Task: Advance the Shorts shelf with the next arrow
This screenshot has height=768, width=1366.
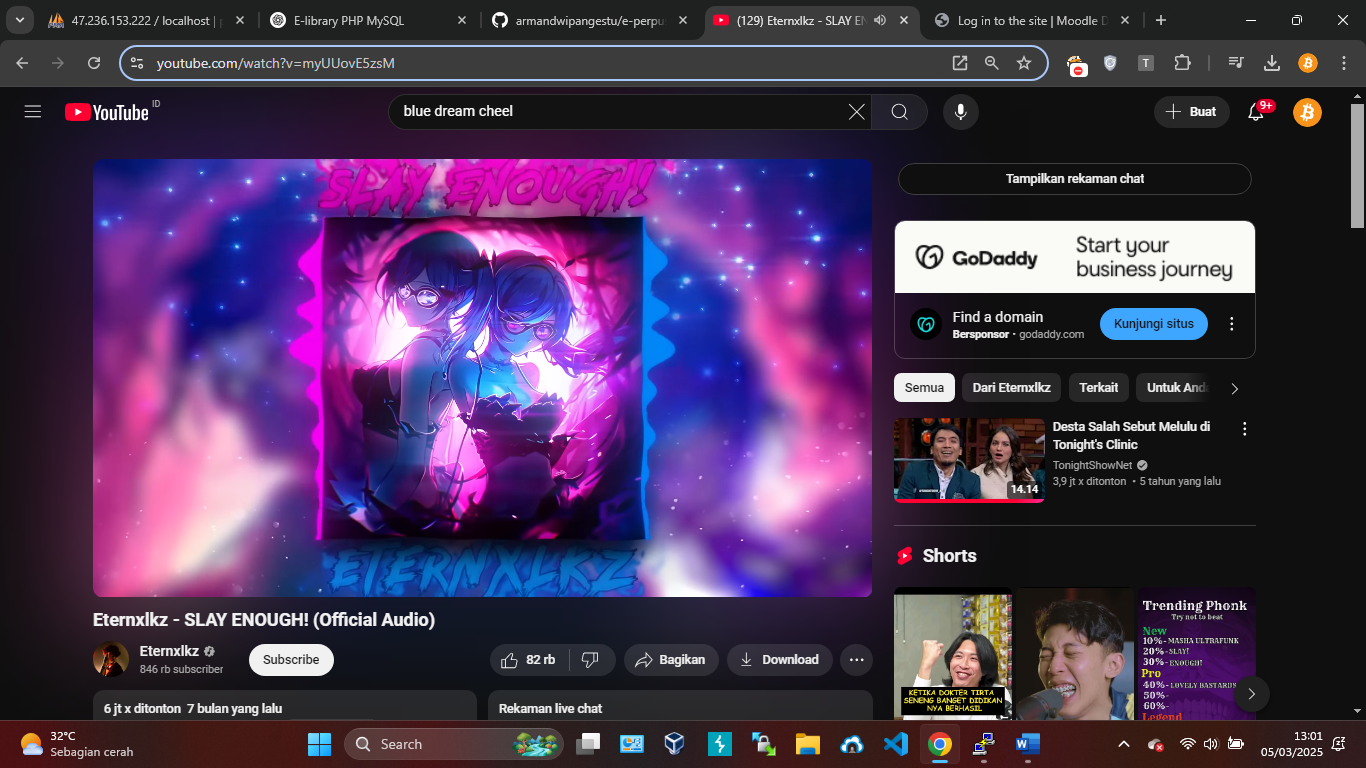Action: [1251, 694]
